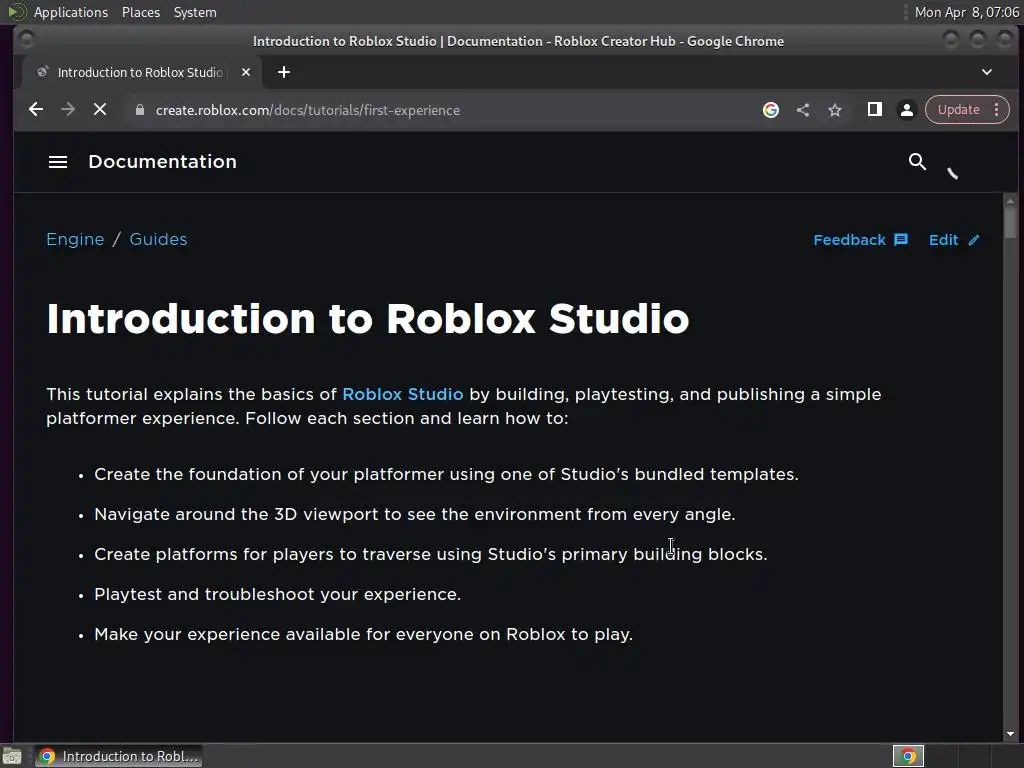This screenshot has height=768, width=1024.
Task: Open a new browser tab
Action: click(284, 72)
